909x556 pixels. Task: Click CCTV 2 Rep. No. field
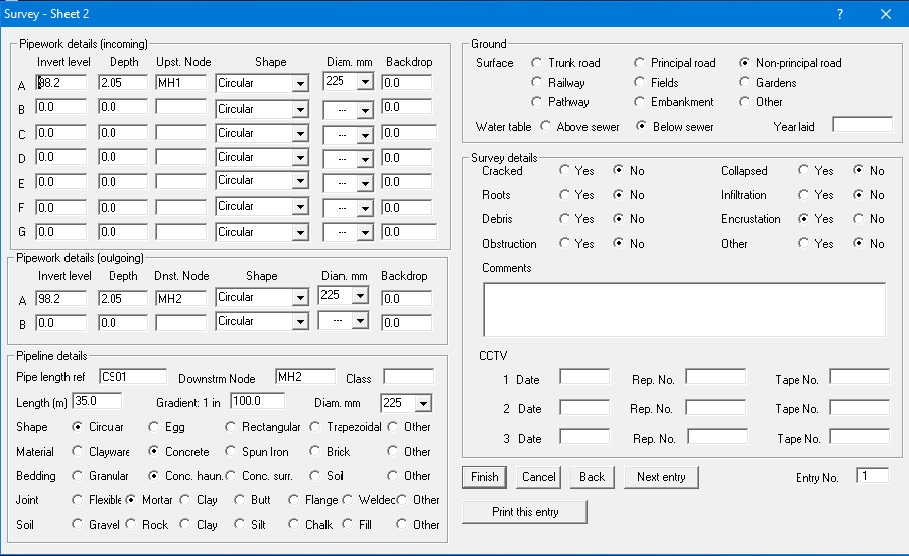[715, 407]
